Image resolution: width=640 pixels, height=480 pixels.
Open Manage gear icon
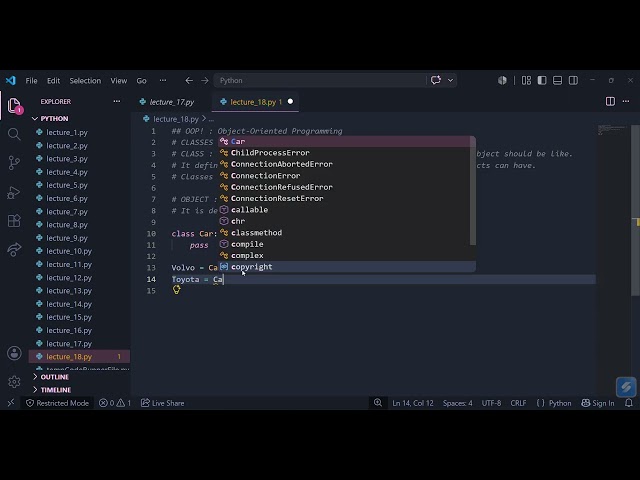14,382
